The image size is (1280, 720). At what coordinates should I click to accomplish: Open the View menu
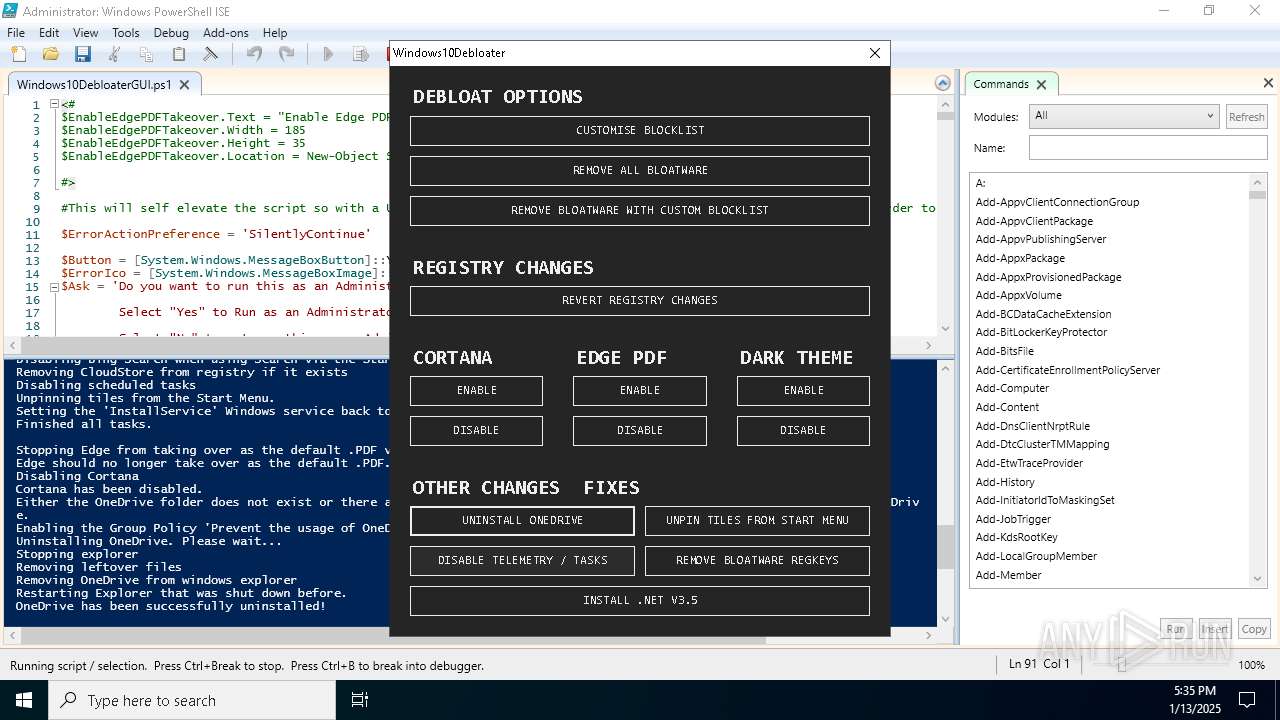86,33
